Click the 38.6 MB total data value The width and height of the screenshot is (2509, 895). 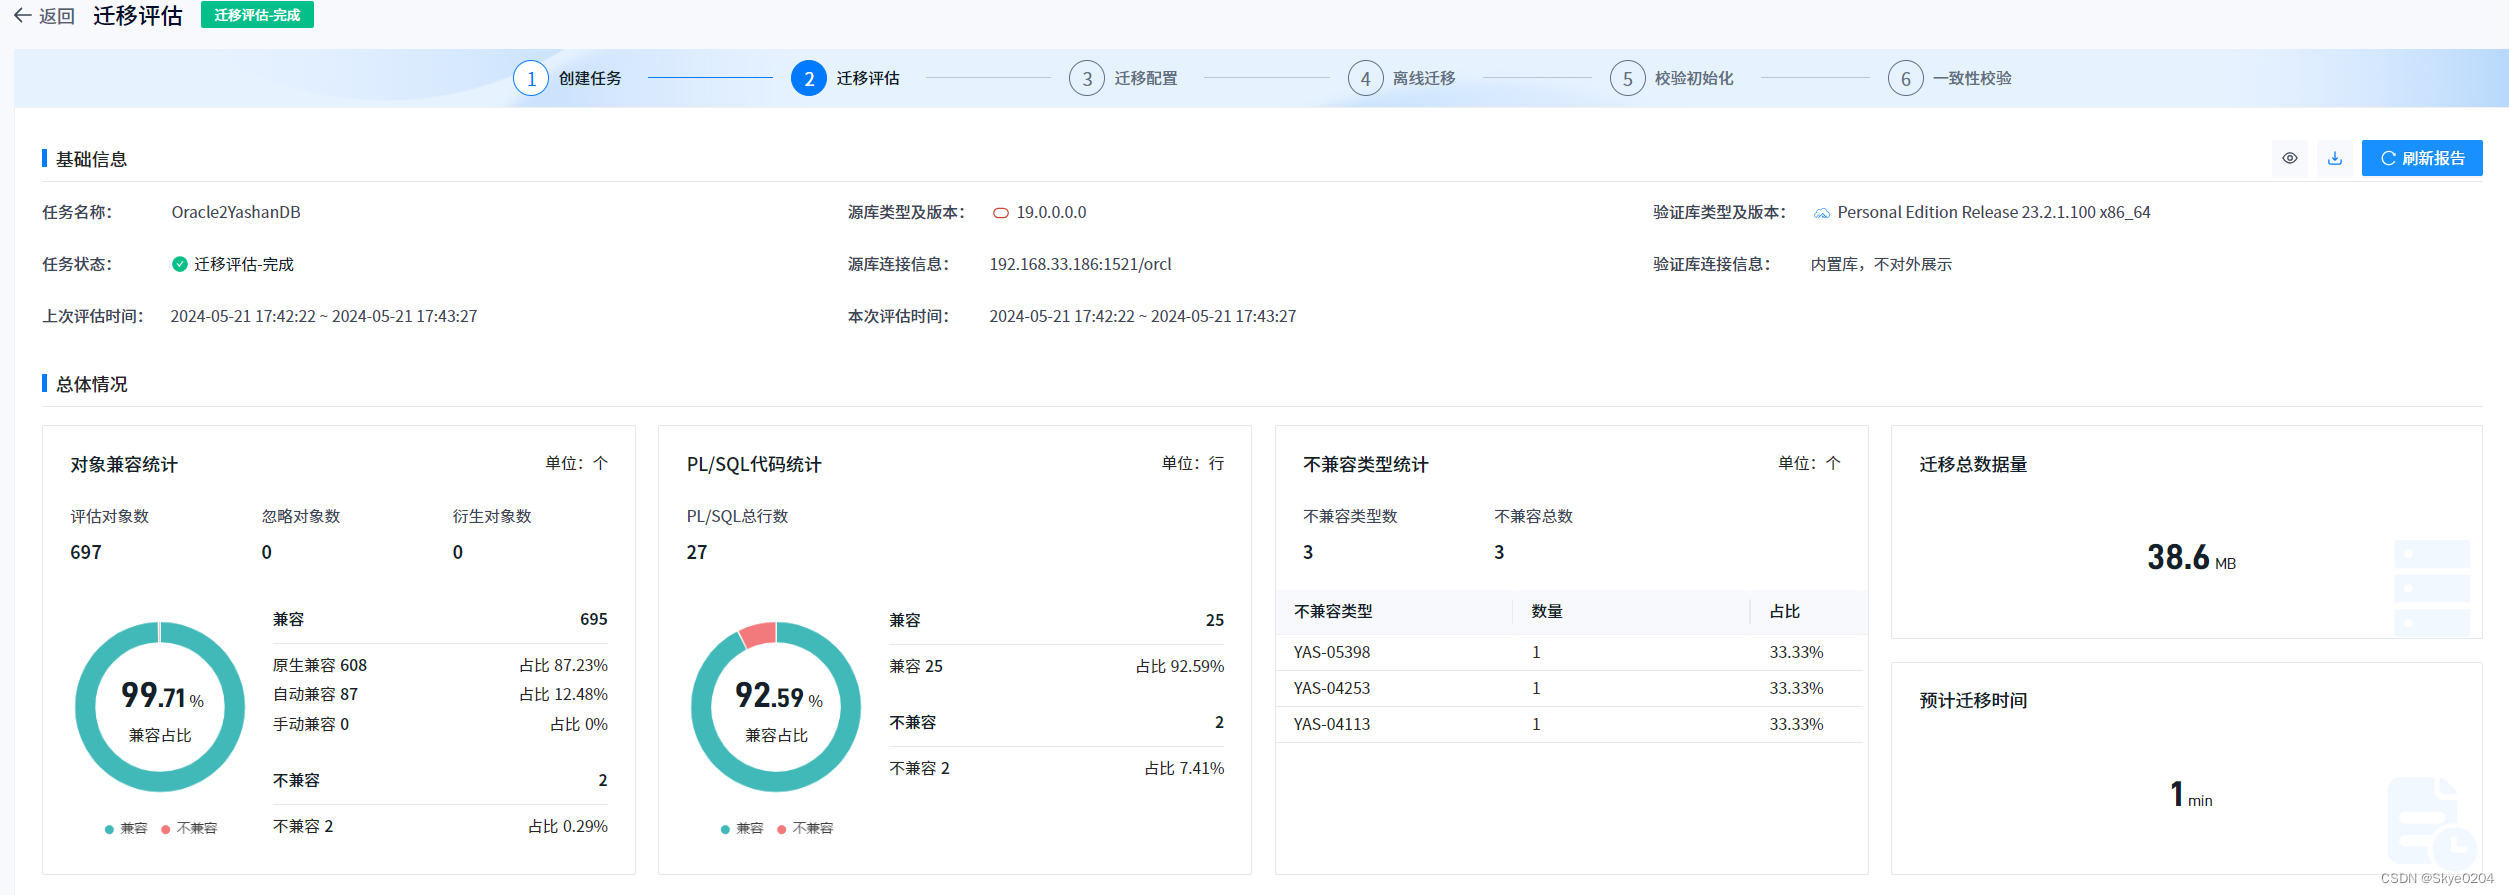tap(2191, 557)
